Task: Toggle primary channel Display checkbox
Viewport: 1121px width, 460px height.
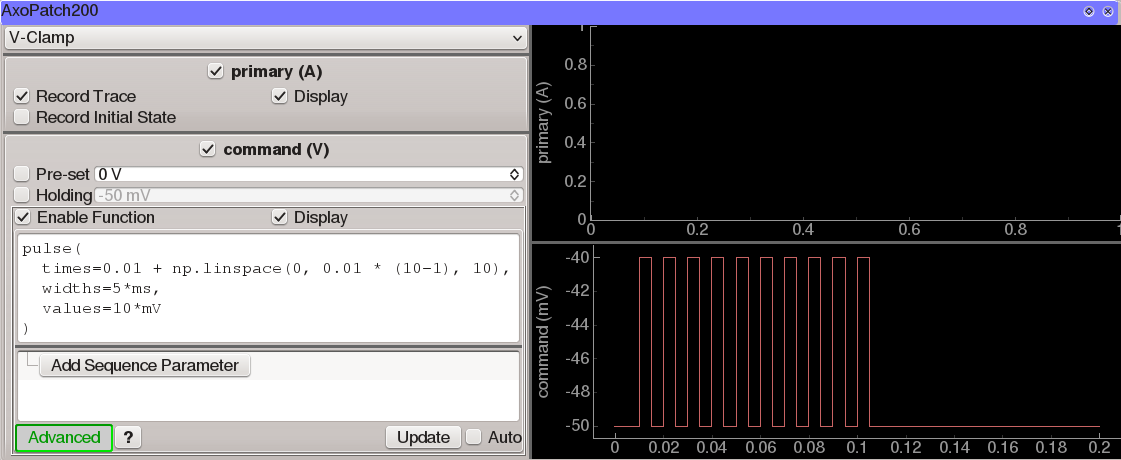Action: [280, 96]
